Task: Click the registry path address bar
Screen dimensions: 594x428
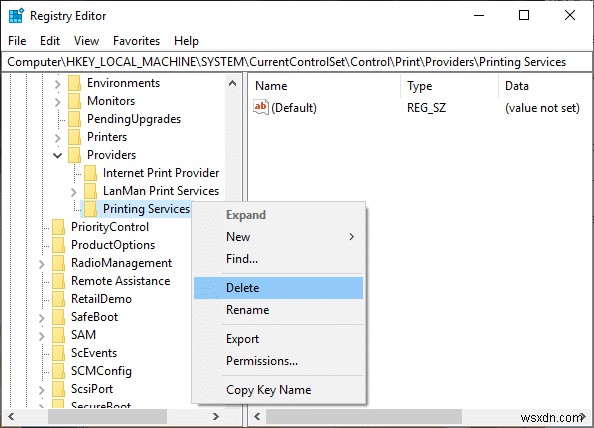Action: click(x=297, y=62)
